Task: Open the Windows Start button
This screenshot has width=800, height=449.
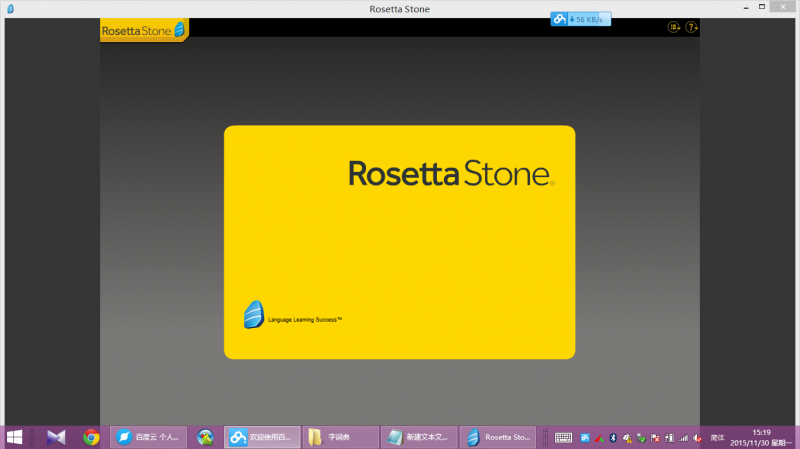Action: click(x=15, y=437)
